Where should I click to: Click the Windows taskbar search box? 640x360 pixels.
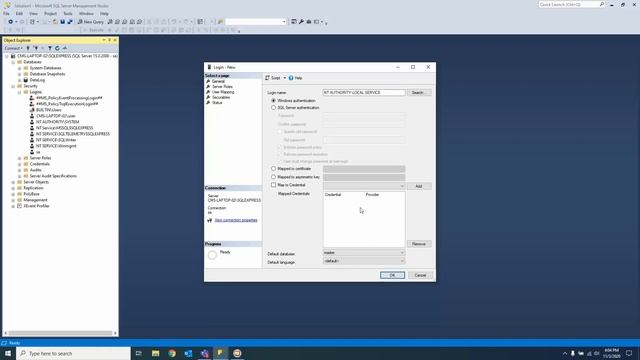[x=73, y=353]
